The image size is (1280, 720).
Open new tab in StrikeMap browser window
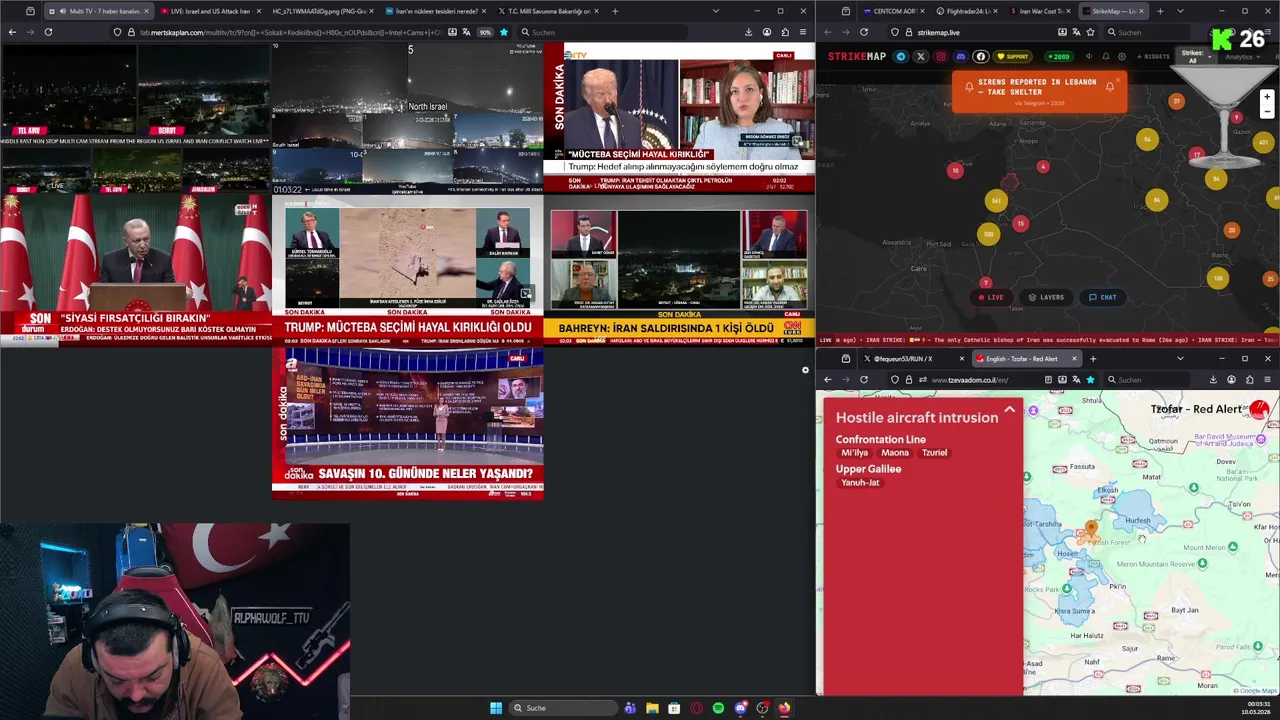pyautogui.click(x=1159, y=11)
